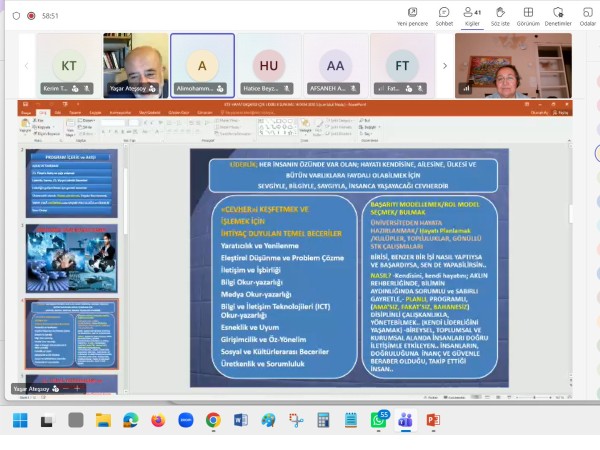This screenshot has height=450, width=600.
Task: Switch to the Gözden Geçir ribbon tab
Action: [x=179, y=112]
